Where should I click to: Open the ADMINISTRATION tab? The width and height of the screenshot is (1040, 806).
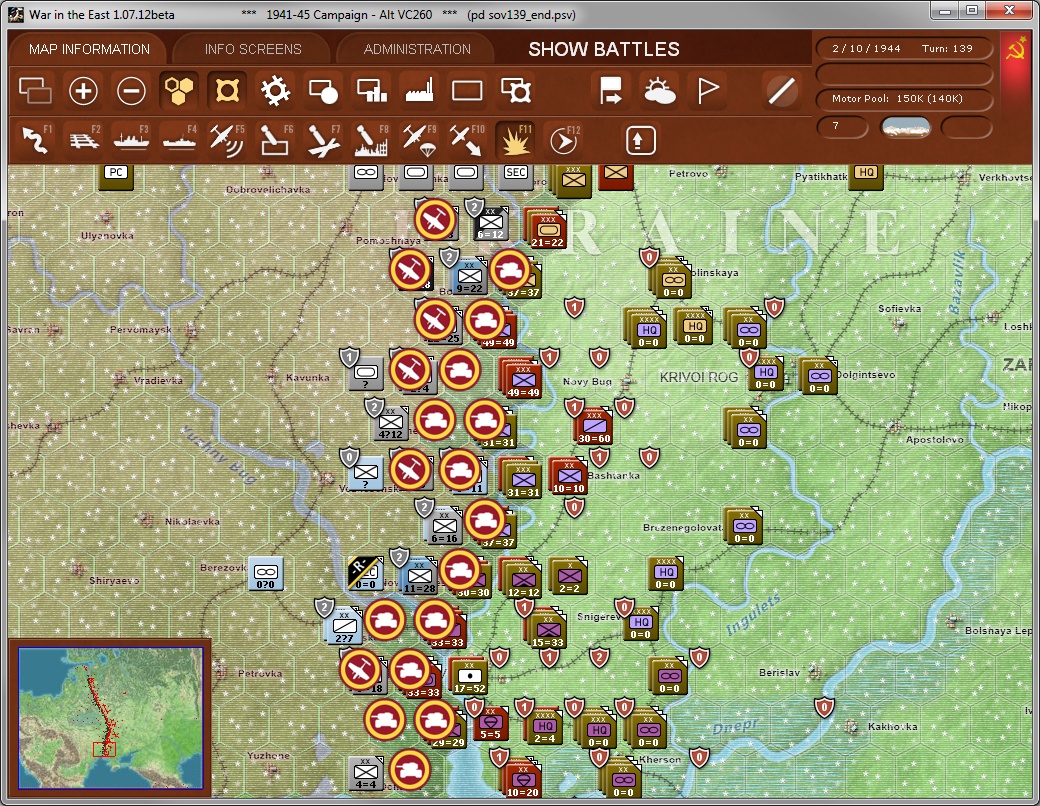[x=417, y=49]
